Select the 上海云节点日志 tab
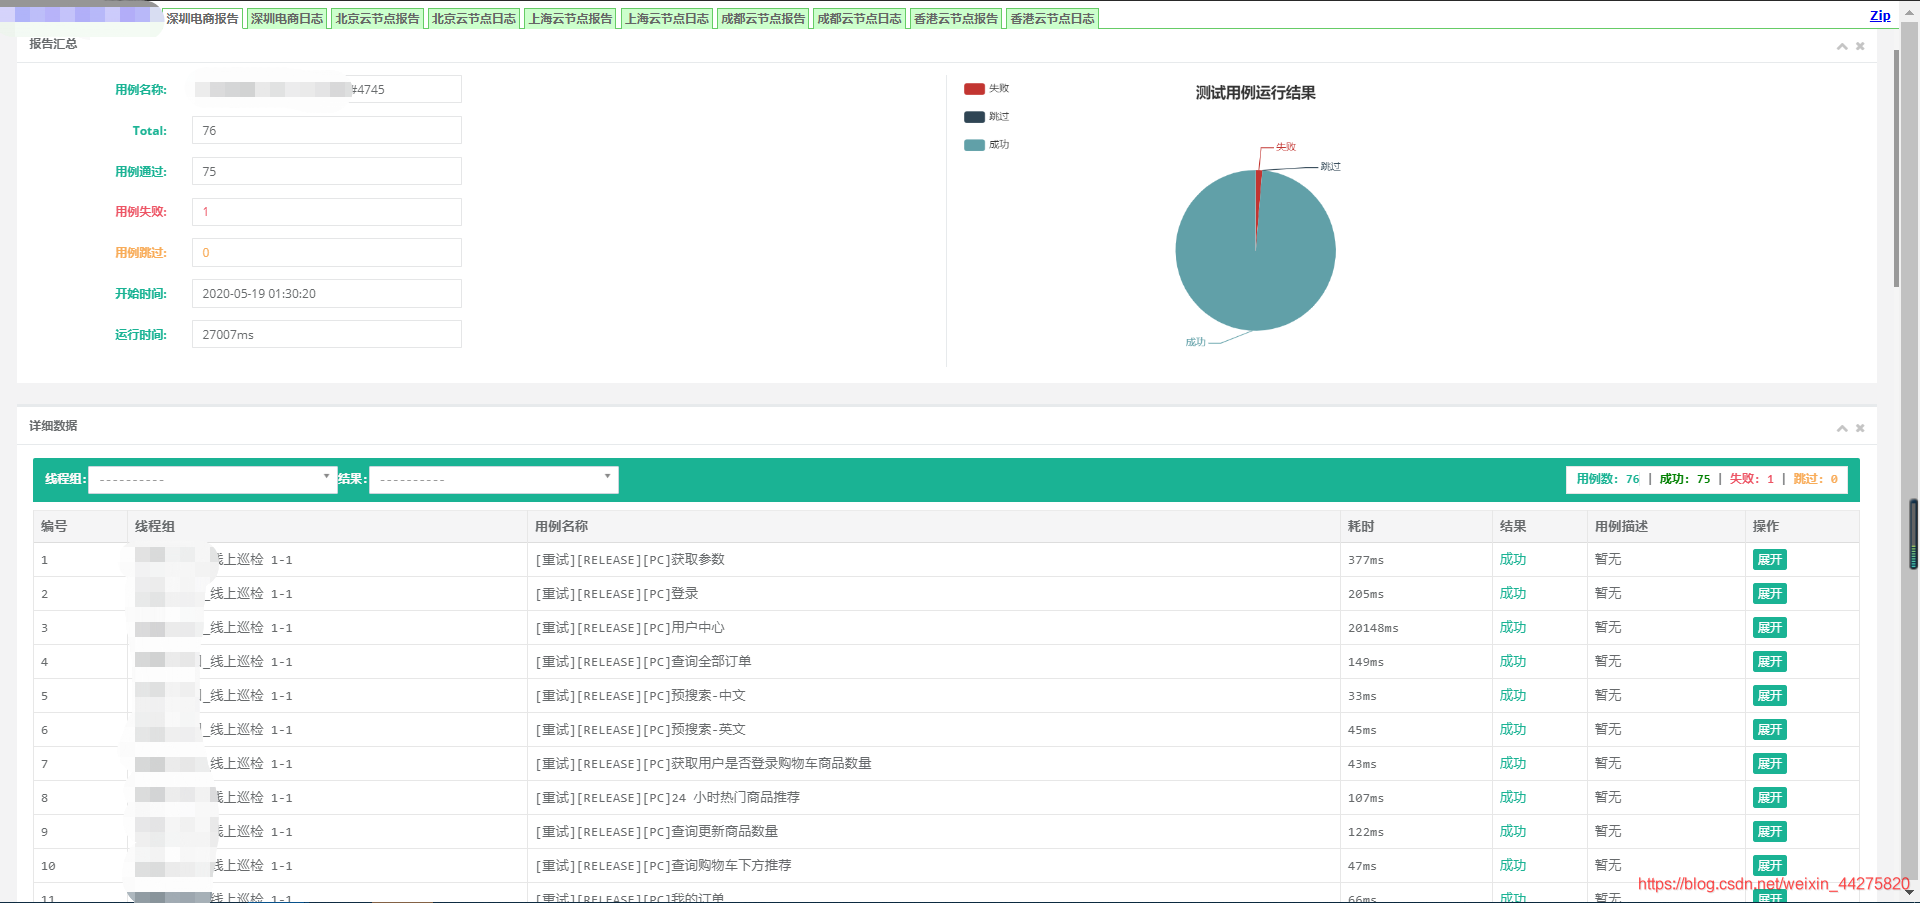The width and height of the screenshot is (1920, 903). (x=667, y=18)
